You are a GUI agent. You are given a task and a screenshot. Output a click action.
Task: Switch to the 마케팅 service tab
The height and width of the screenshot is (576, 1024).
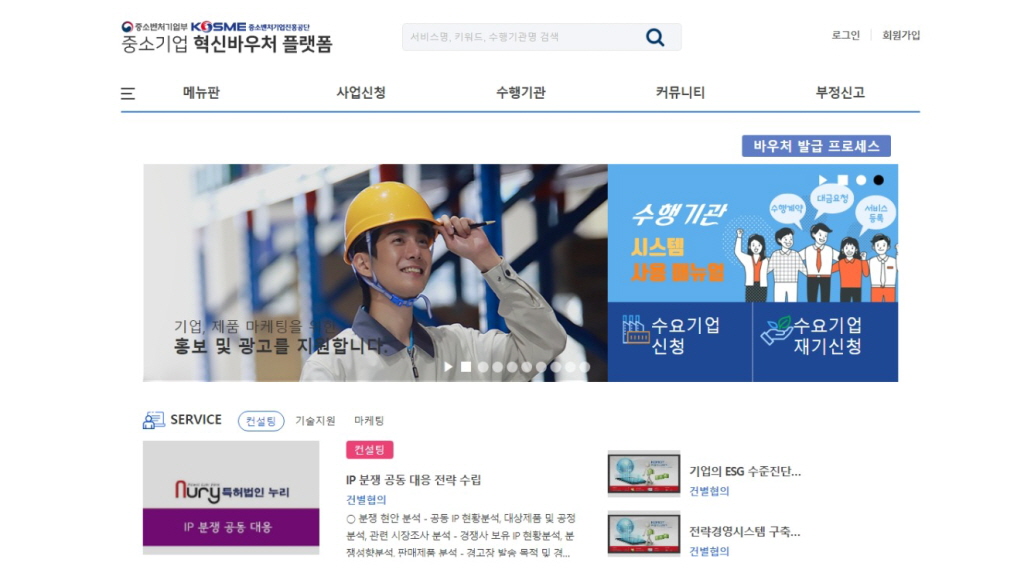[x=369, y=421]
